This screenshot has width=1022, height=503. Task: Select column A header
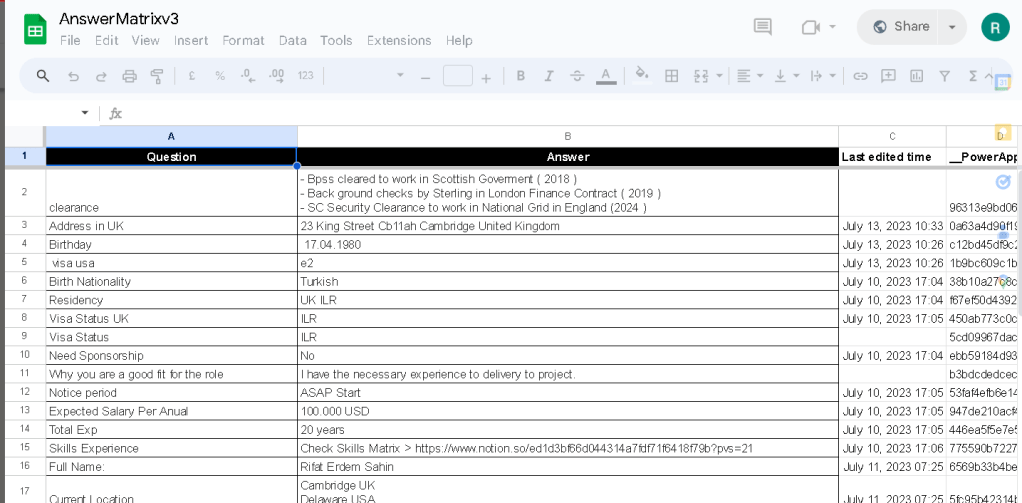pos(171,136)
